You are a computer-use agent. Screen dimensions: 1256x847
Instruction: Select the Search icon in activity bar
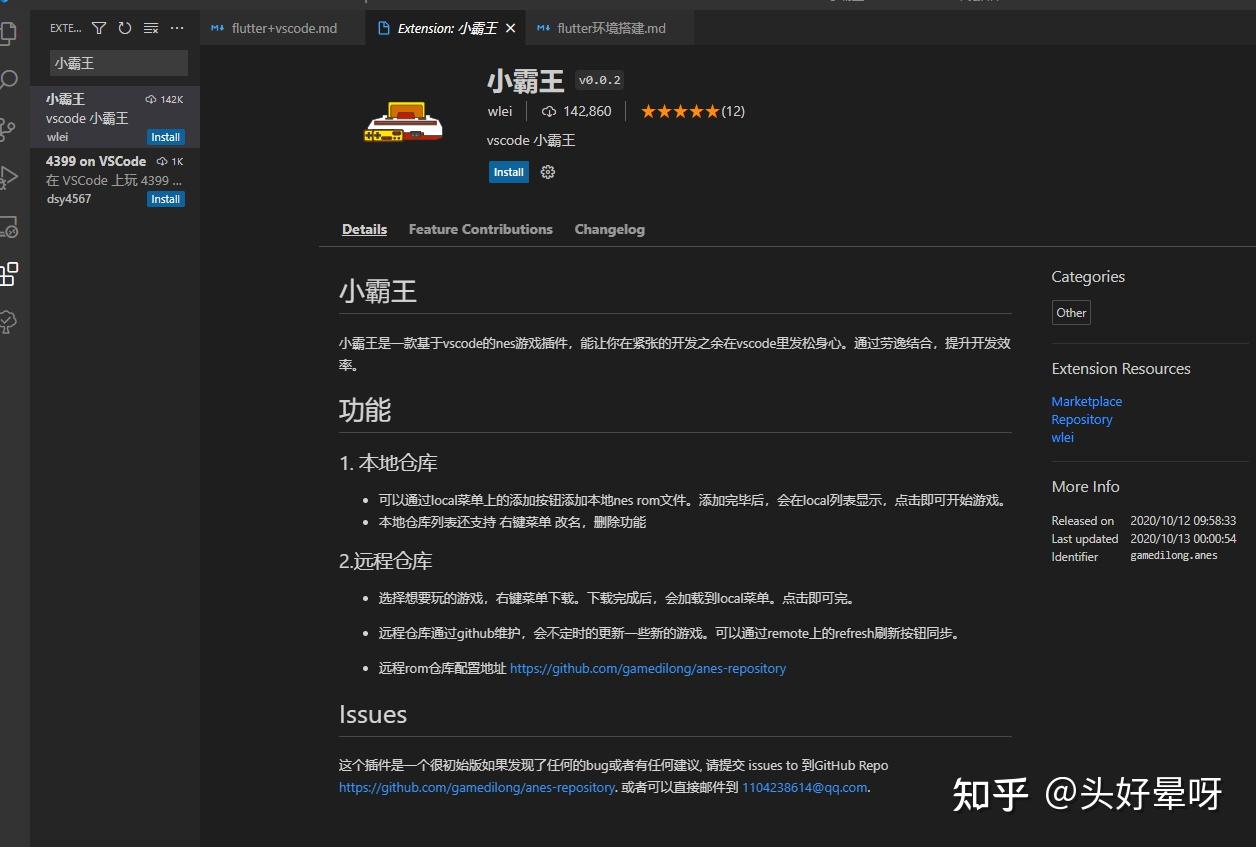tap(10, 78)
